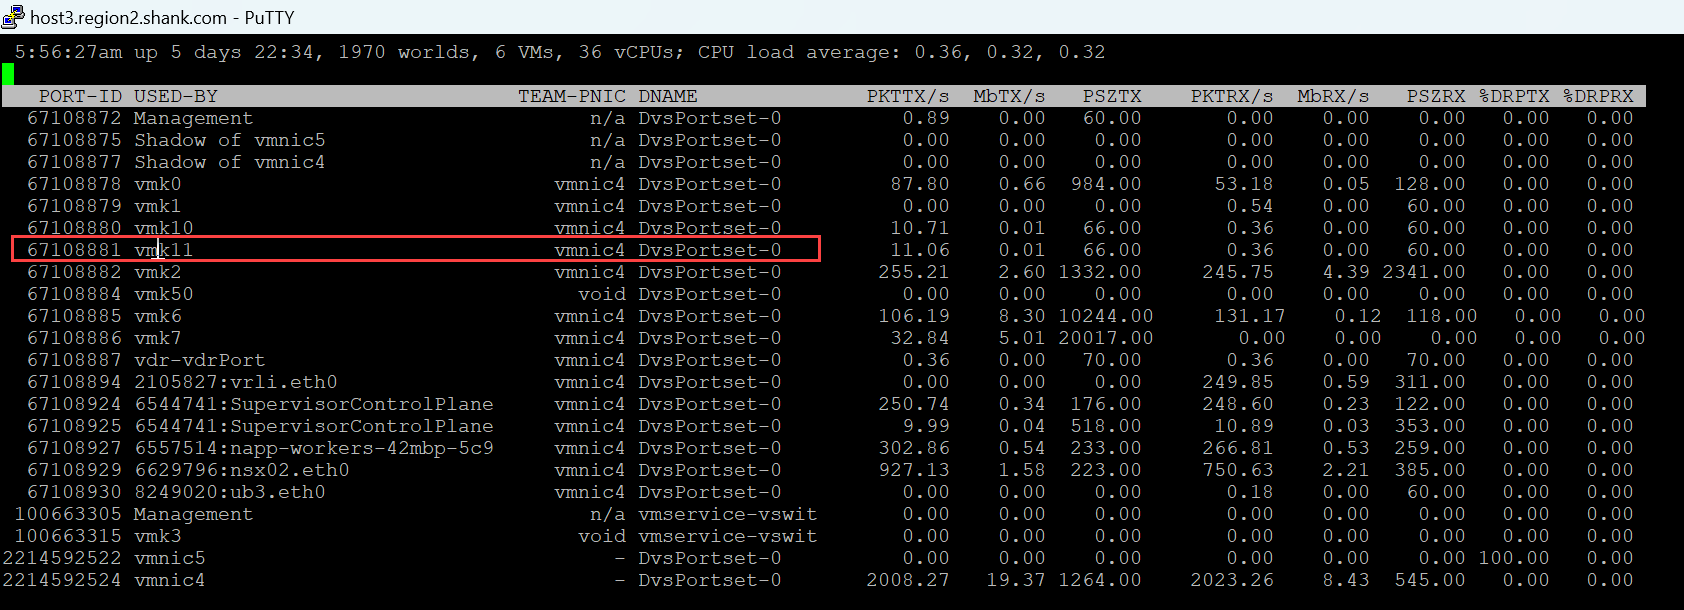Click 6629796:nsx02.eth0 entry
Screen dimensions: 1684x610
coord(242,470)
